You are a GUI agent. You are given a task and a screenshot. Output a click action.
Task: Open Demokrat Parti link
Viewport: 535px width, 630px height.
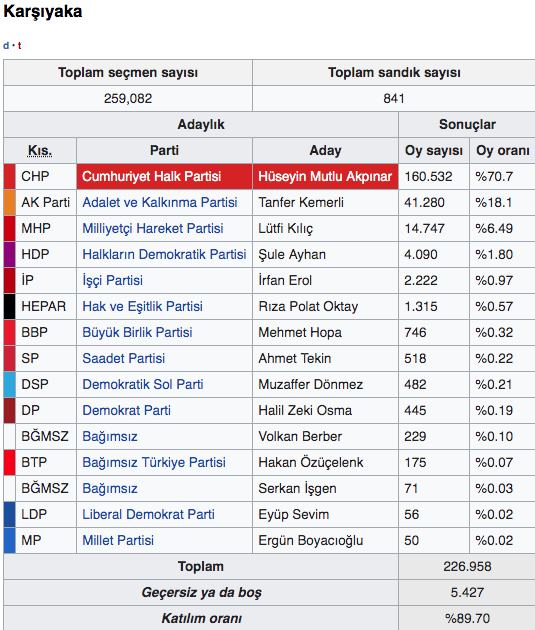tap(127, 410)
